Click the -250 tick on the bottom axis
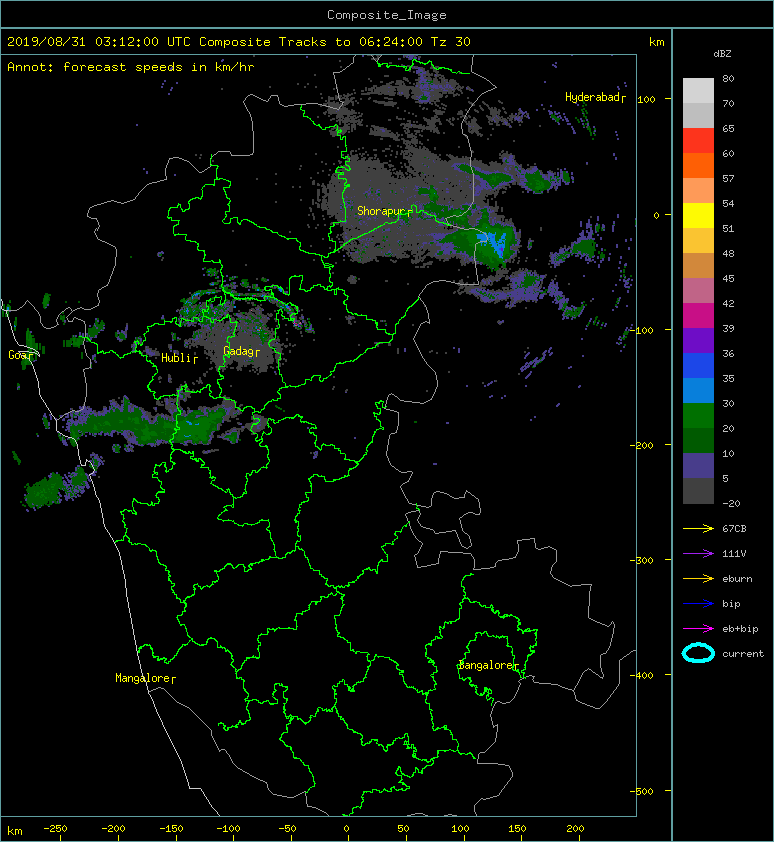The height and width of the screenshot is (842, 774). click(x=55, y=829)
